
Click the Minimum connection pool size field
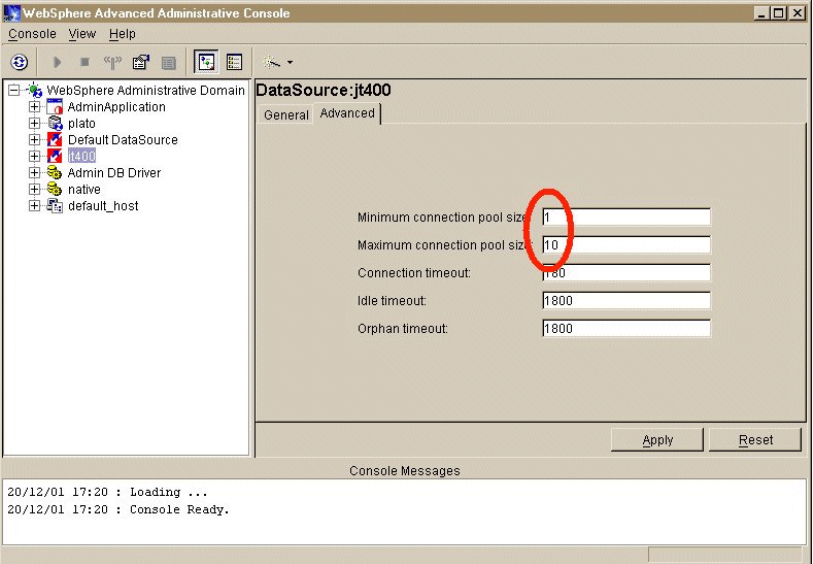(x=626, y=217)
